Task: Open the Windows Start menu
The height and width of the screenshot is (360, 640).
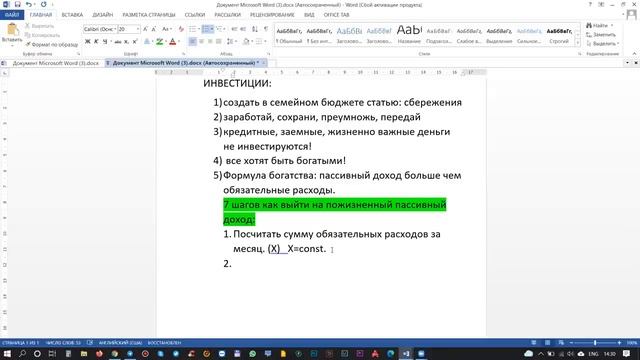Action: pos(7,353)
